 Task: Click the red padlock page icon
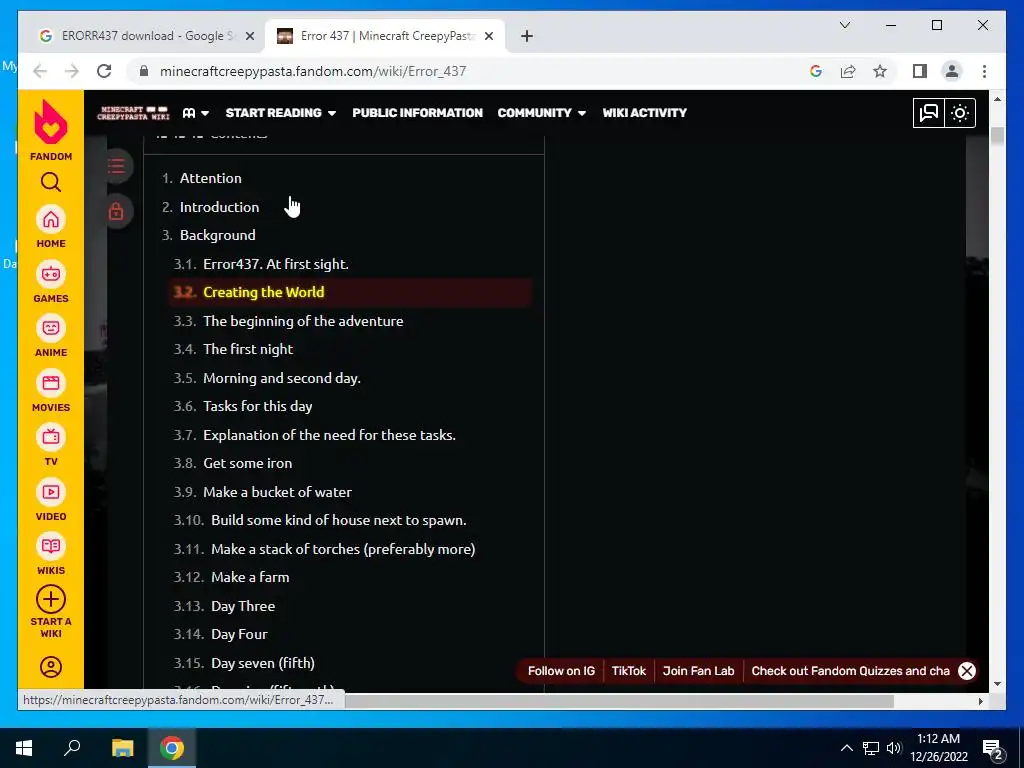pos(116,211)
